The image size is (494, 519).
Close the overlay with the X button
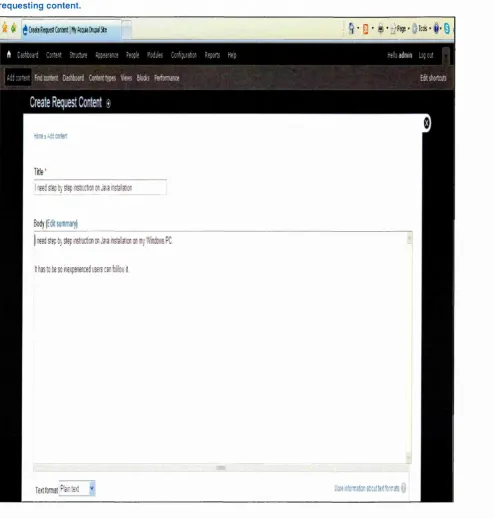click(x=426, y=123)
